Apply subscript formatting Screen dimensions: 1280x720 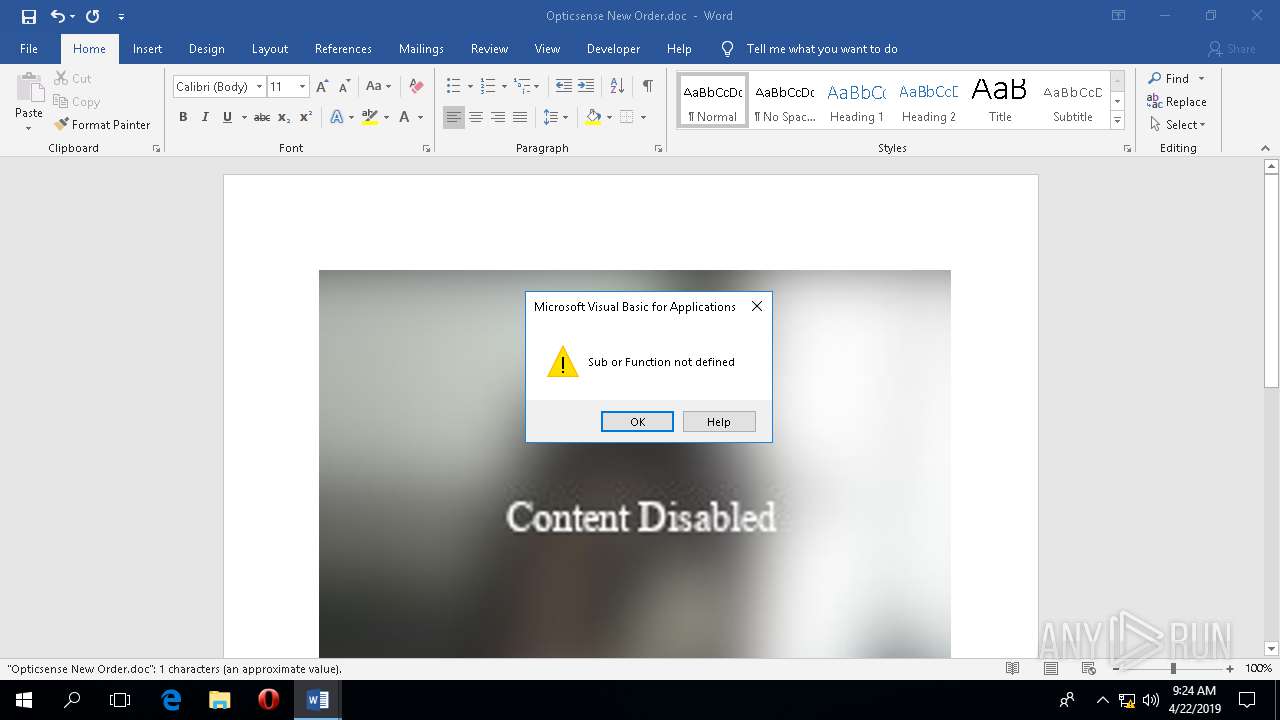coord(284,117)
